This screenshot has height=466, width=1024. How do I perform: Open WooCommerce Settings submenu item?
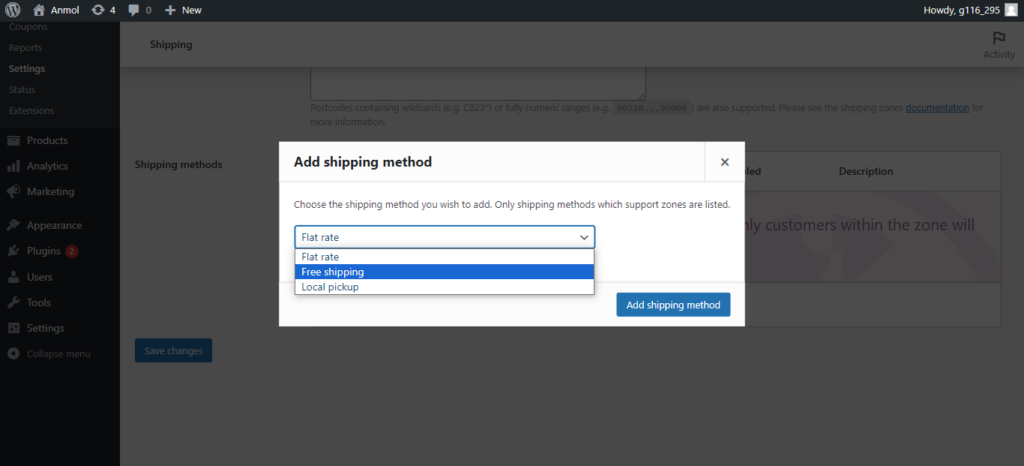(x=27, y=69)
